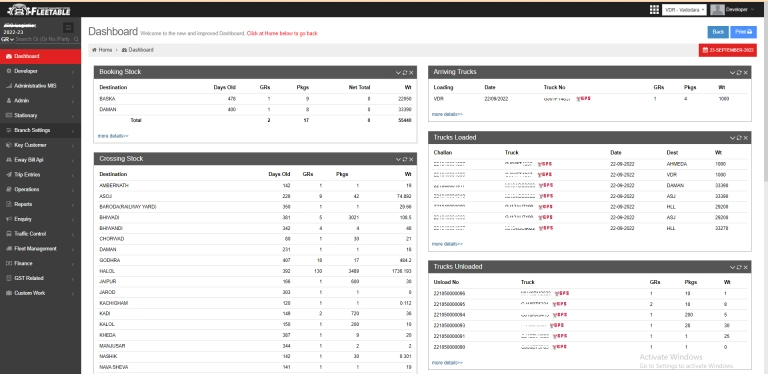Select BASKA destination in Booking Stock

tap(107, 99)
